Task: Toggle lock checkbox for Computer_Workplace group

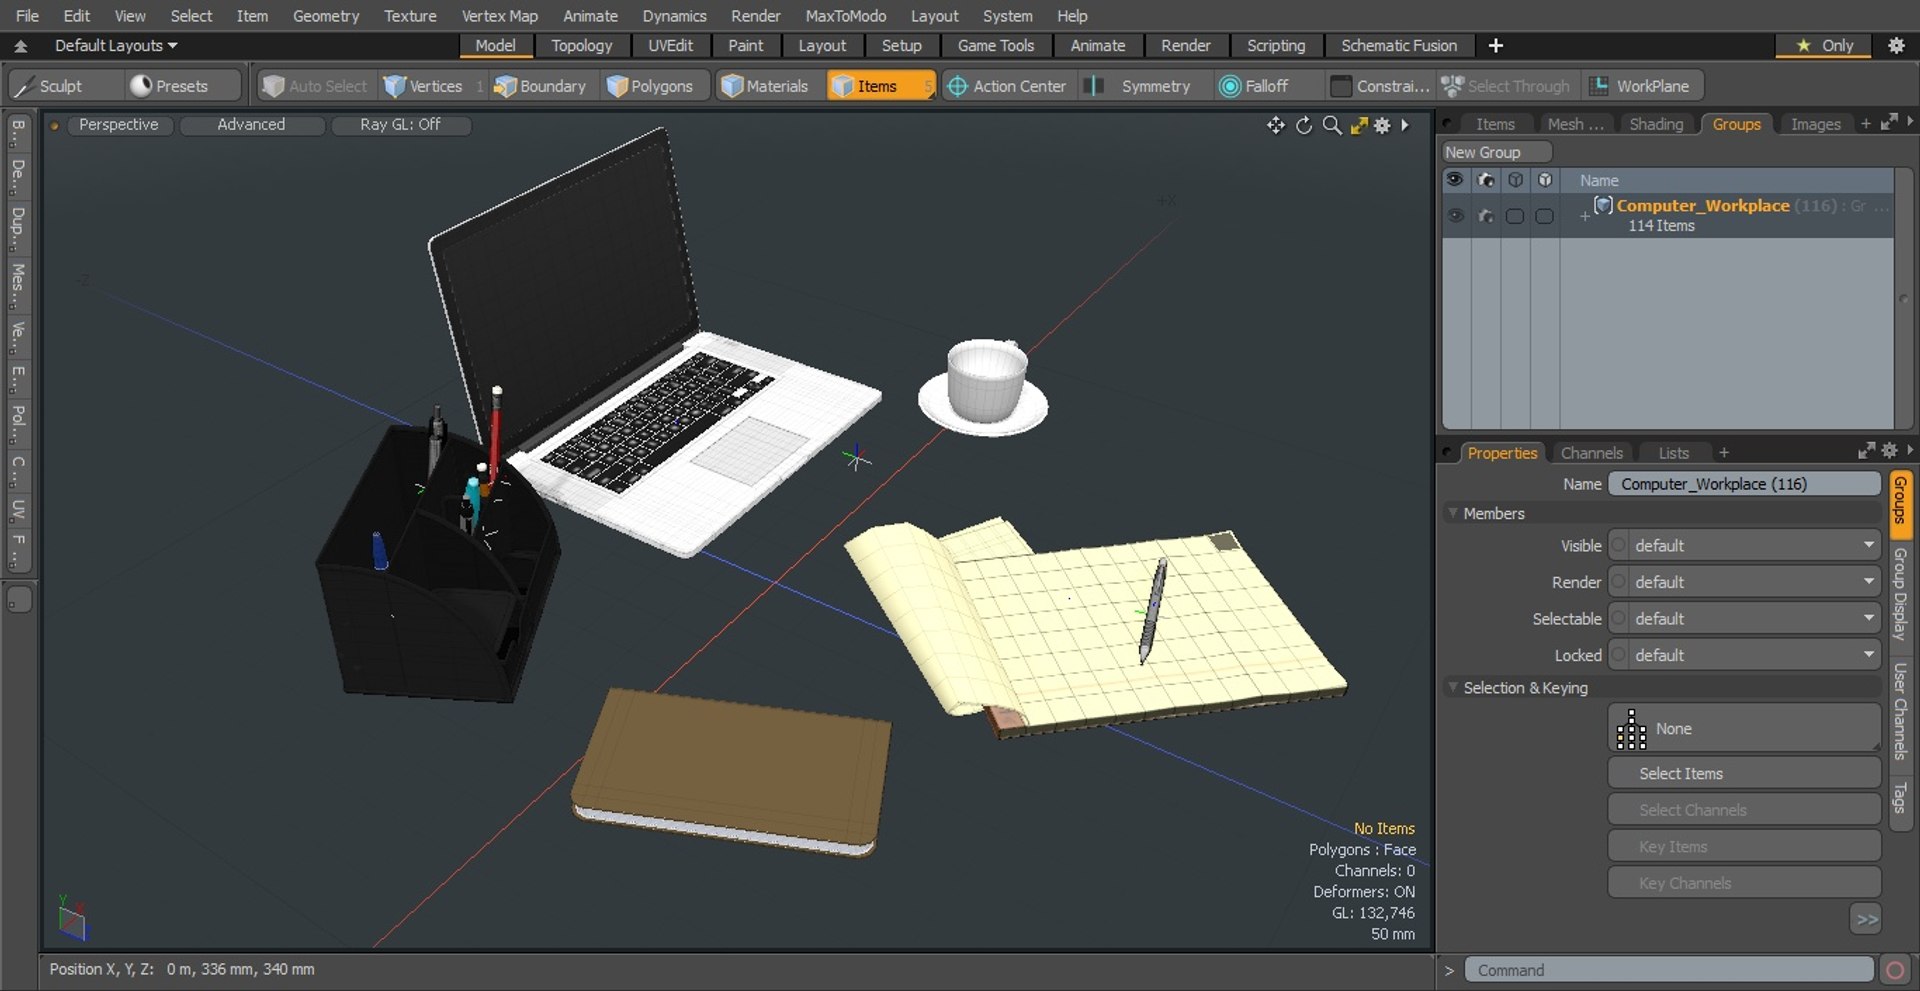Action: (x=1545, y=216)
